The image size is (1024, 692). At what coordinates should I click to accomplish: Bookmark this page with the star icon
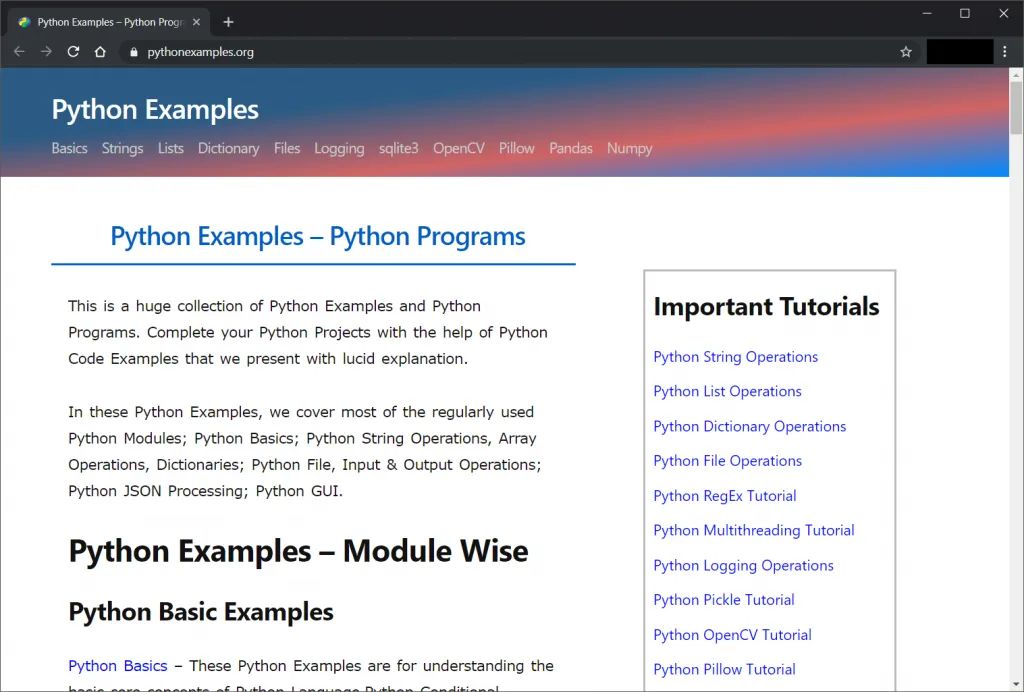(906, 52)
